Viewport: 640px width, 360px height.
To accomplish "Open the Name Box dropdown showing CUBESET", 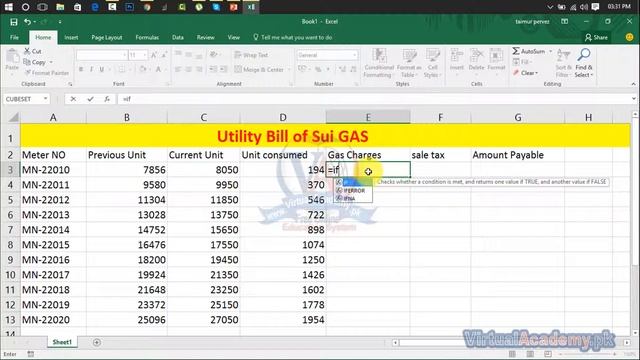I will coord(45,99).
